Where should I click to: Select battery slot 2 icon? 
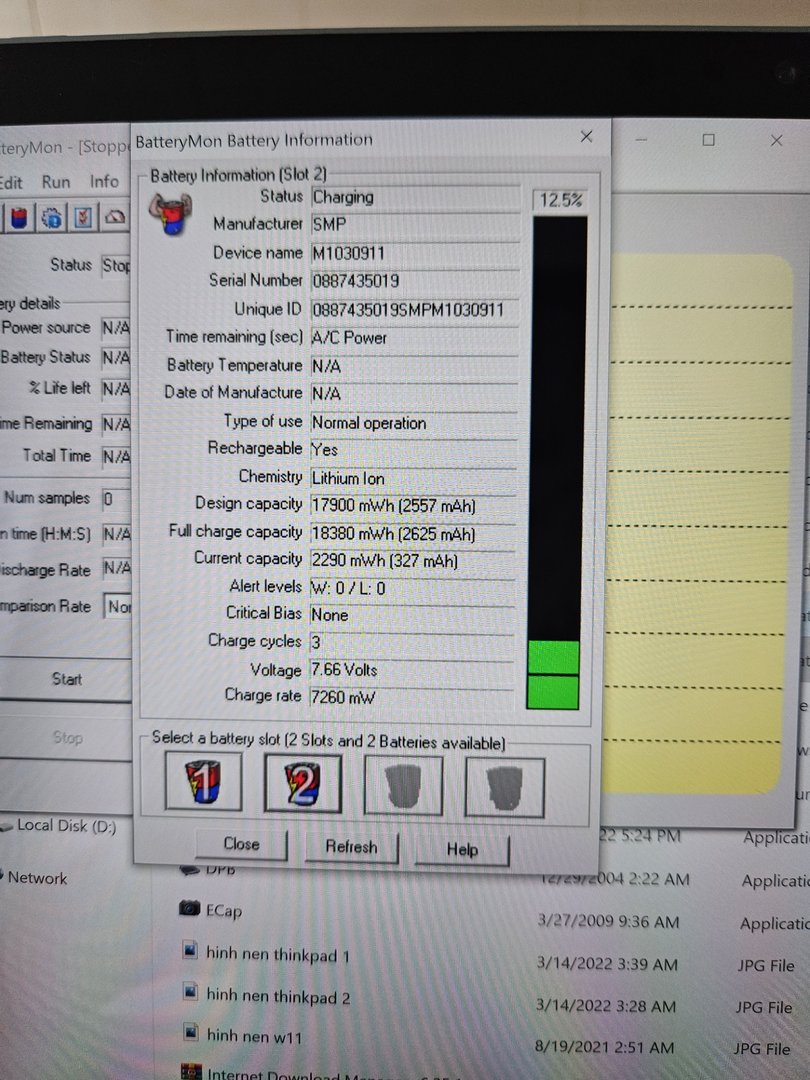303,784
